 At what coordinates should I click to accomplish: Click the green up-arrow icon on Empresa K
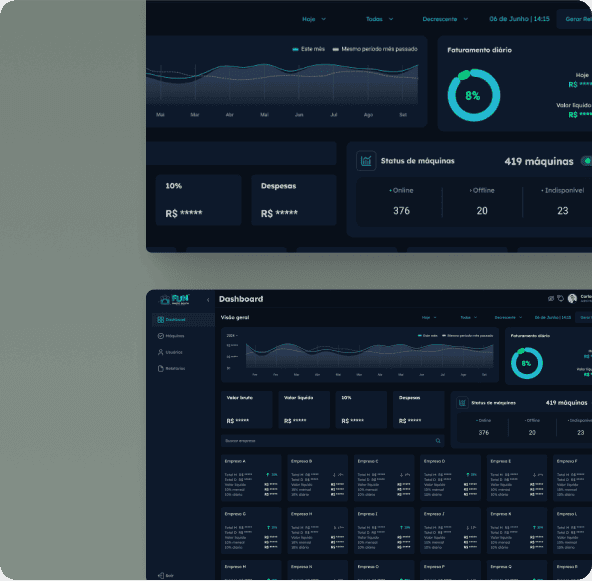coord(534,528)
